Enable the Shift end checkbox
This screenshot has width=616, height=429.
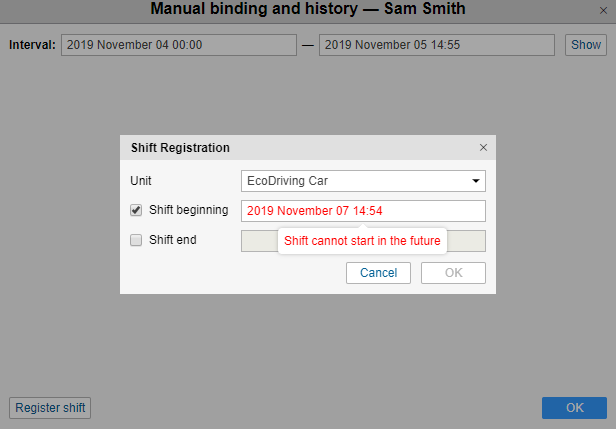click(136, 240)
